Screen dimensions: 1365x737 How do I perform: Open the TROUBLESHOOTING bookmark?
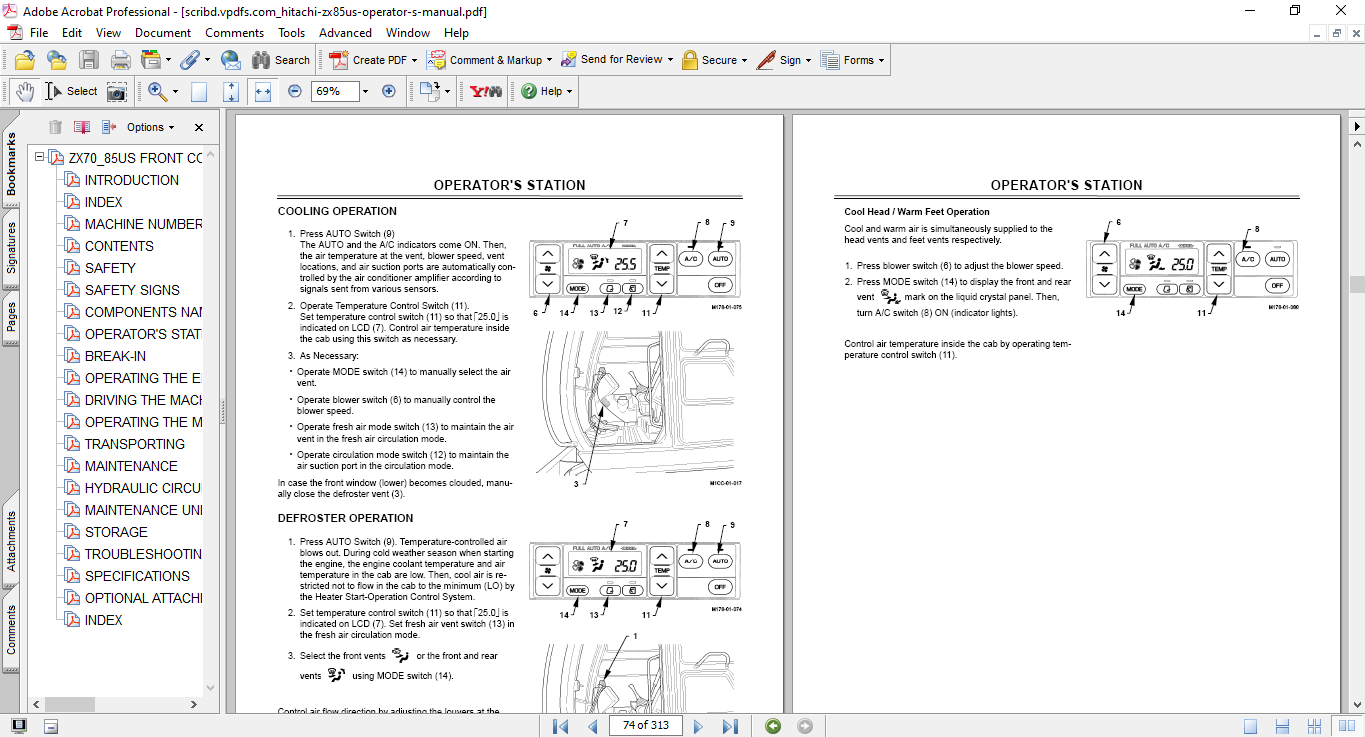(143, 554)
